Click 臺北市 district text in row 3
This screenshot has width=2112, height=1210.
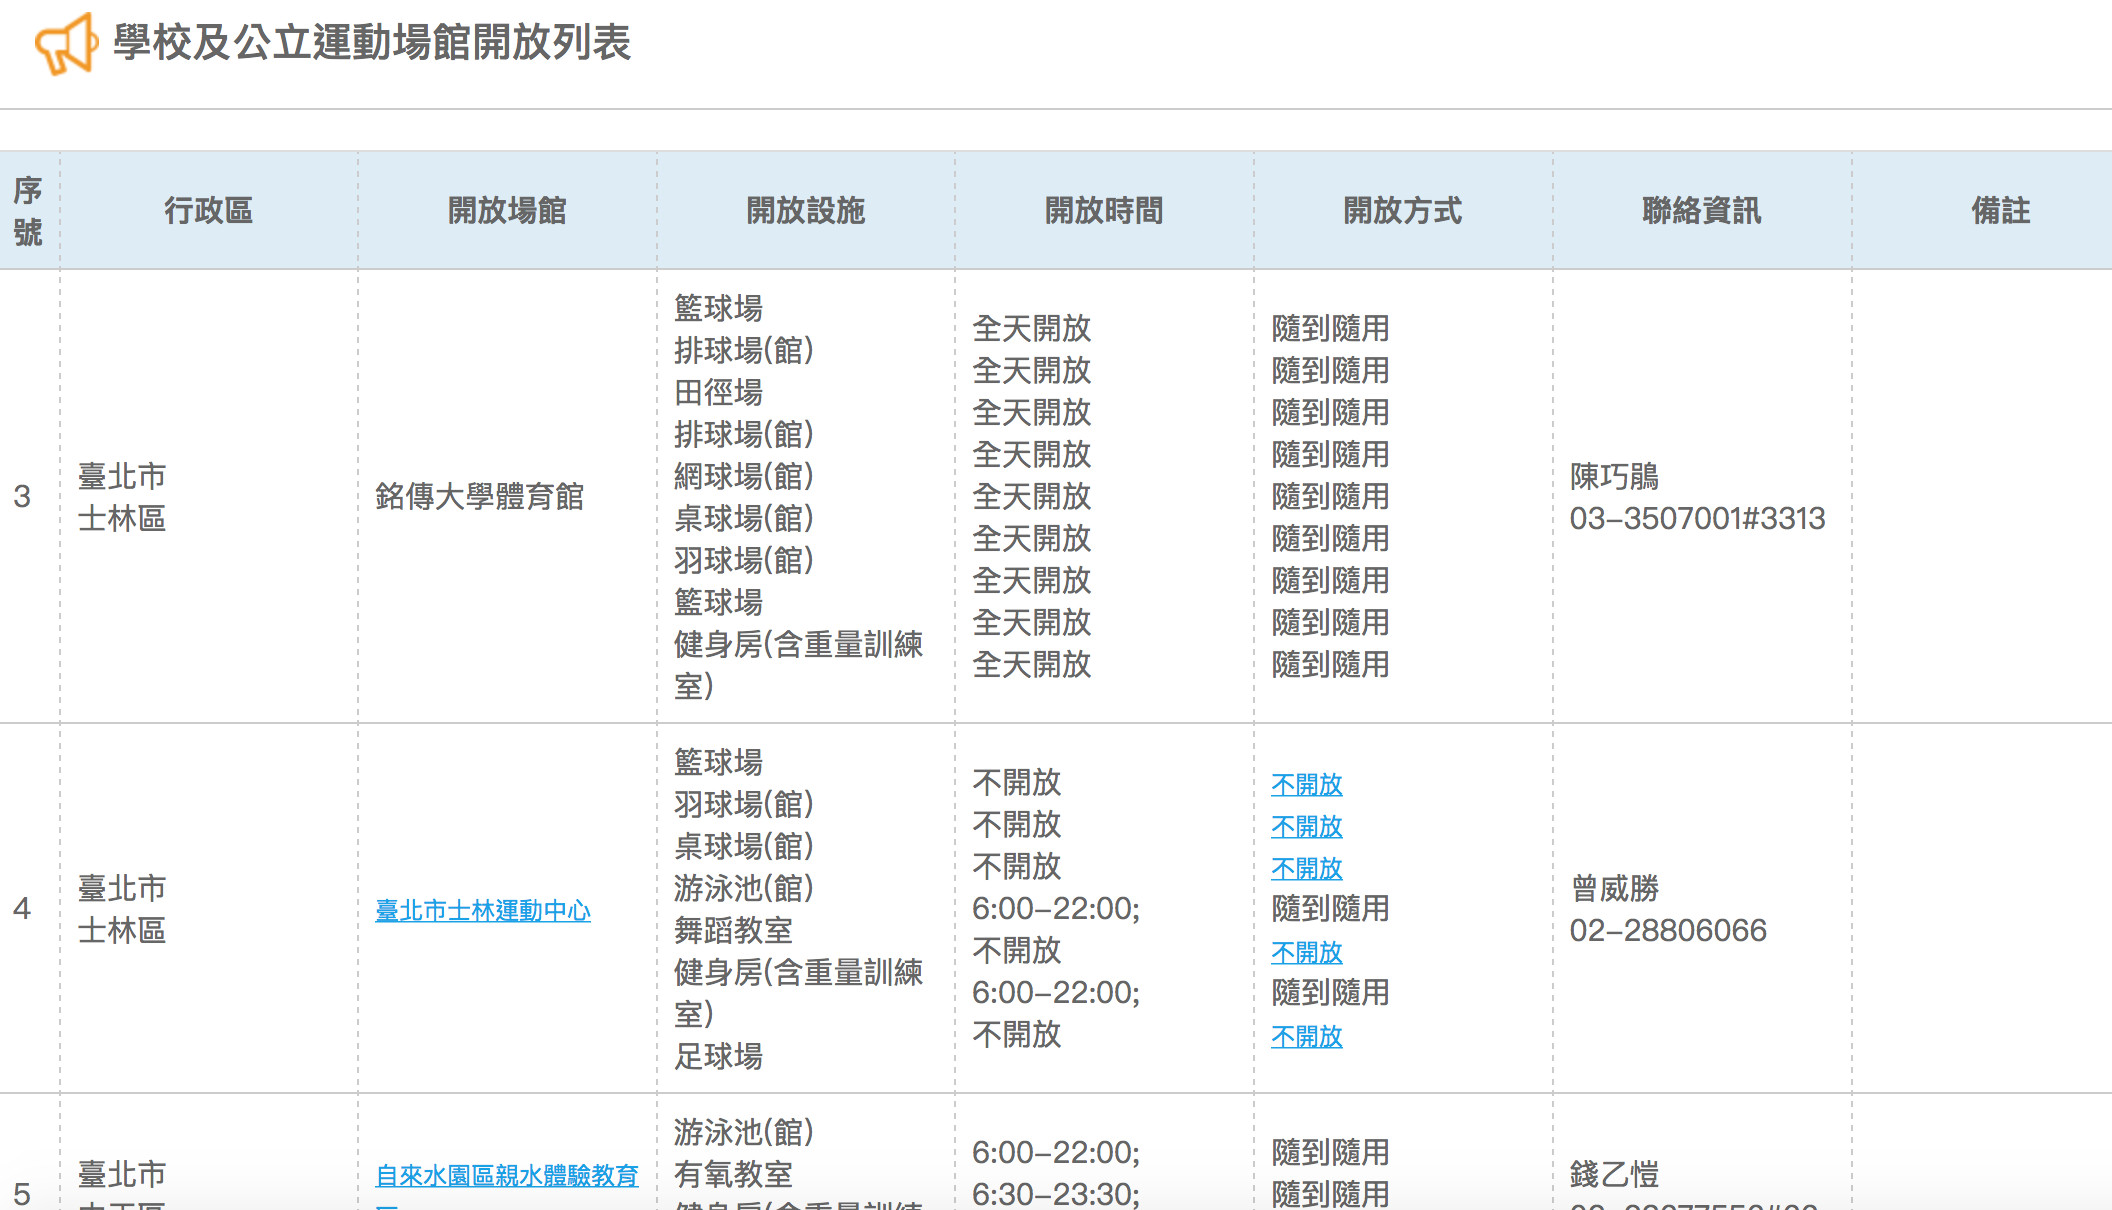click(x=122, y=476)
